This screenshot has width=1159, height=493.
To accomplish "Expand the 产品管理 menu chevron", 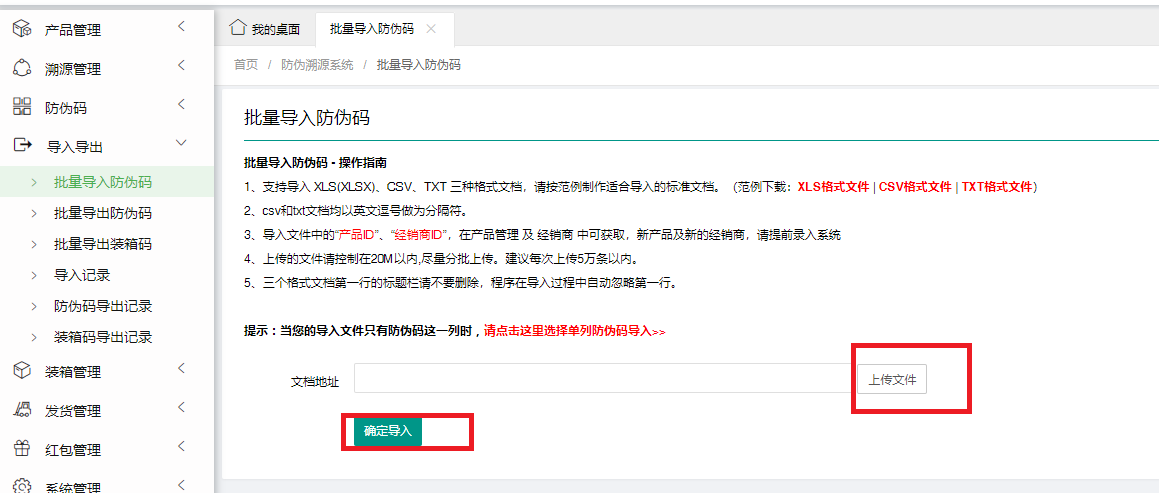I will point(181,27).
